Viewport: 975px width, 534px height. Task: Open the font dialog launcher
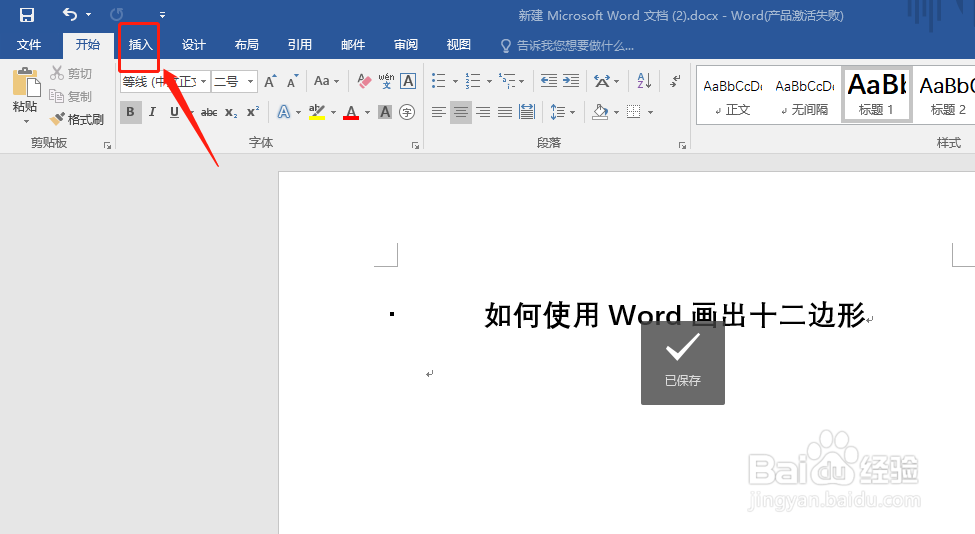tap(415, 145)
